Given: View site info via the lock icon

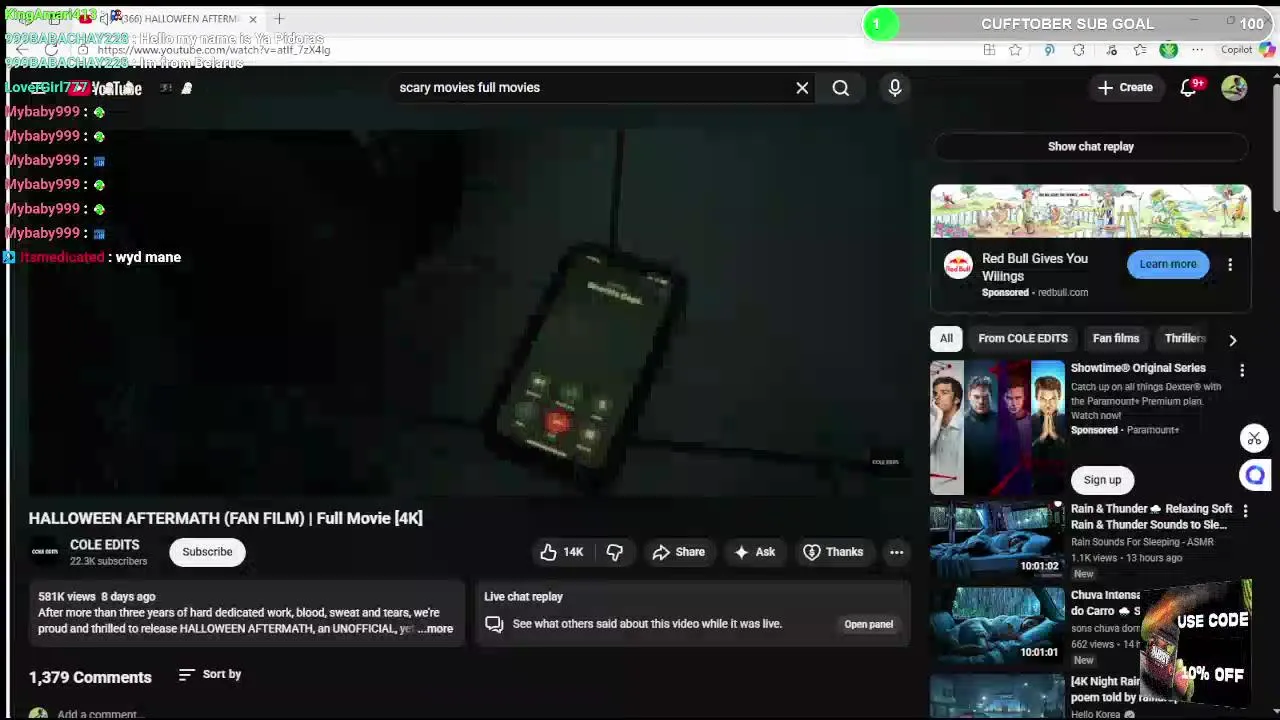Looking at the screenshot, I should tap(84, 50).
